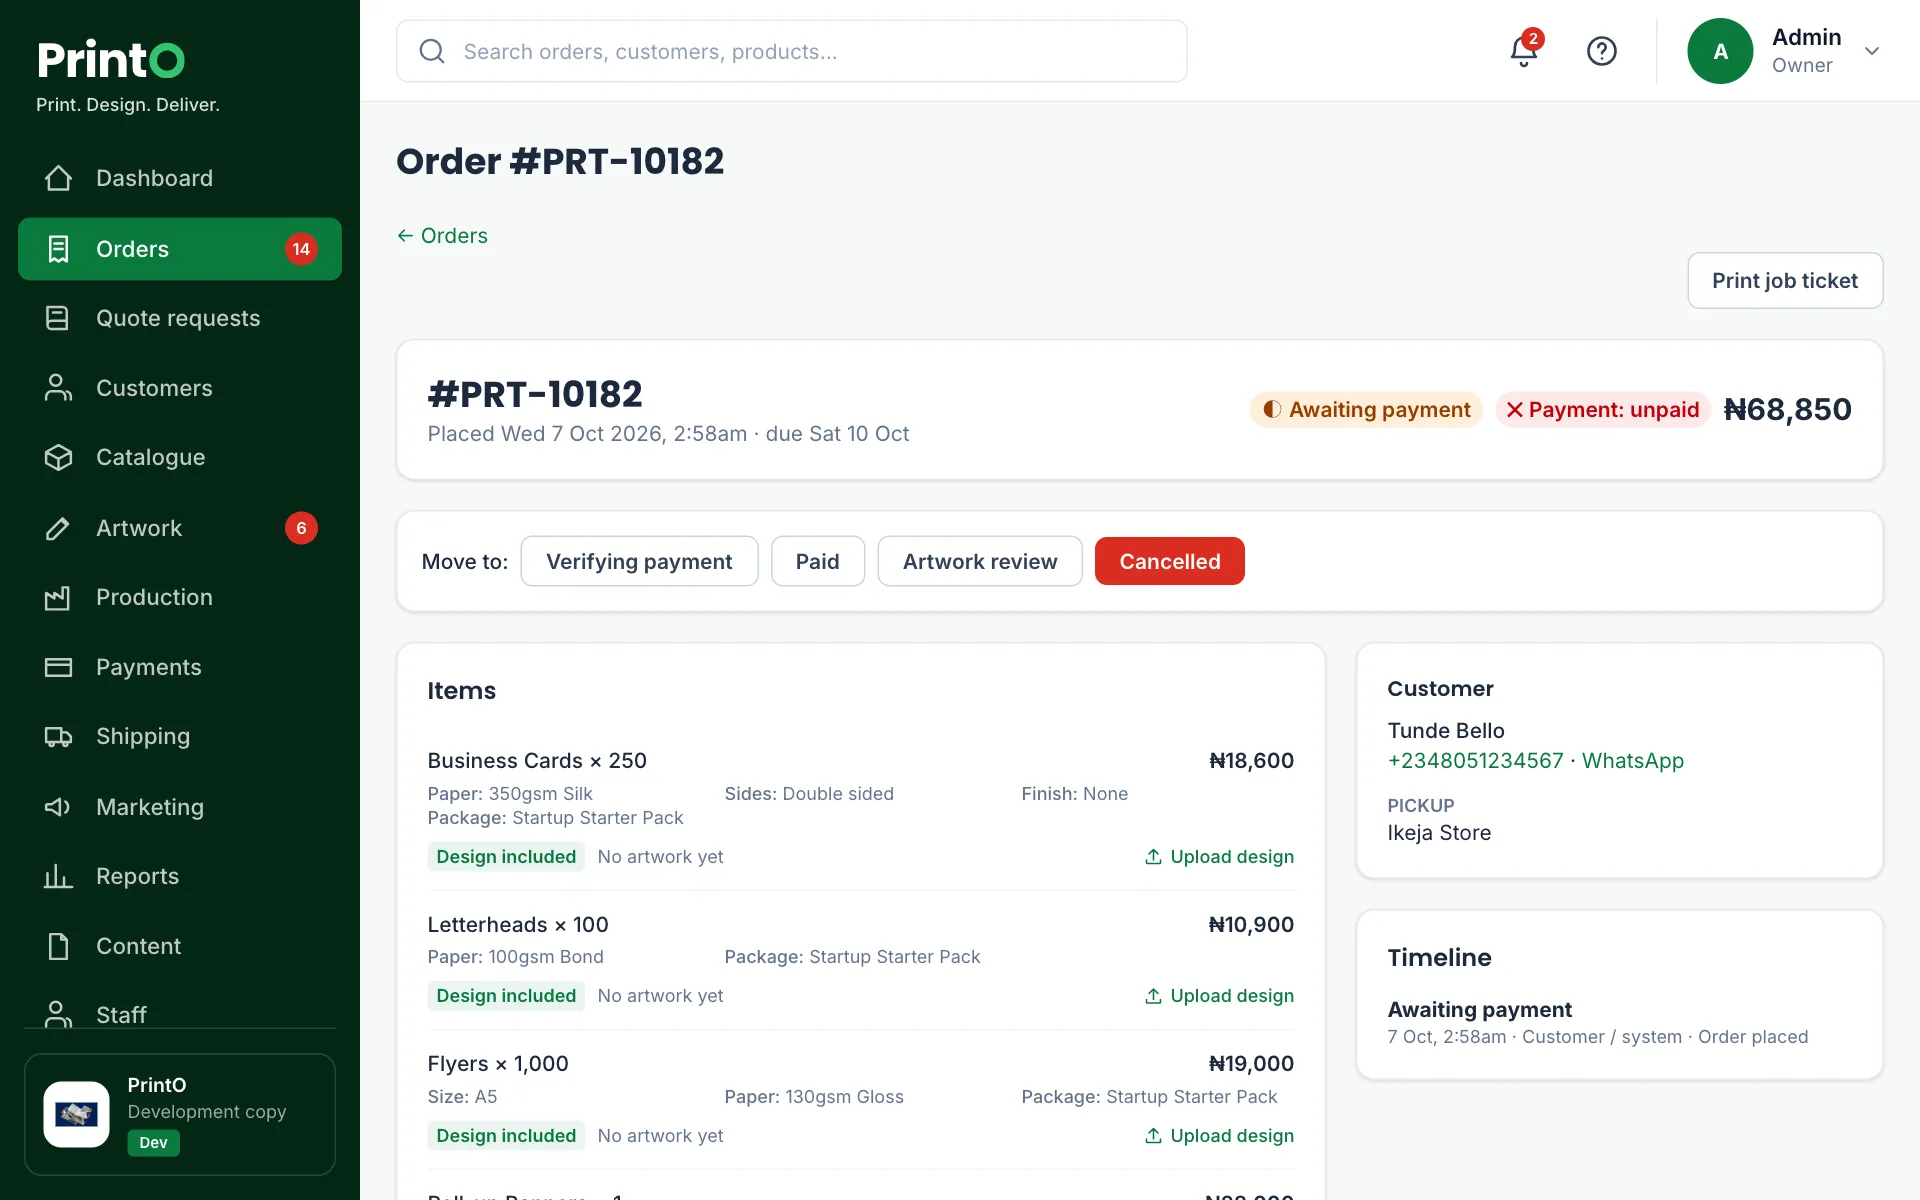The height and width of the screenshot is (1200, 1920).
Task: Click the Production factory icon
Action: point(58,597)
